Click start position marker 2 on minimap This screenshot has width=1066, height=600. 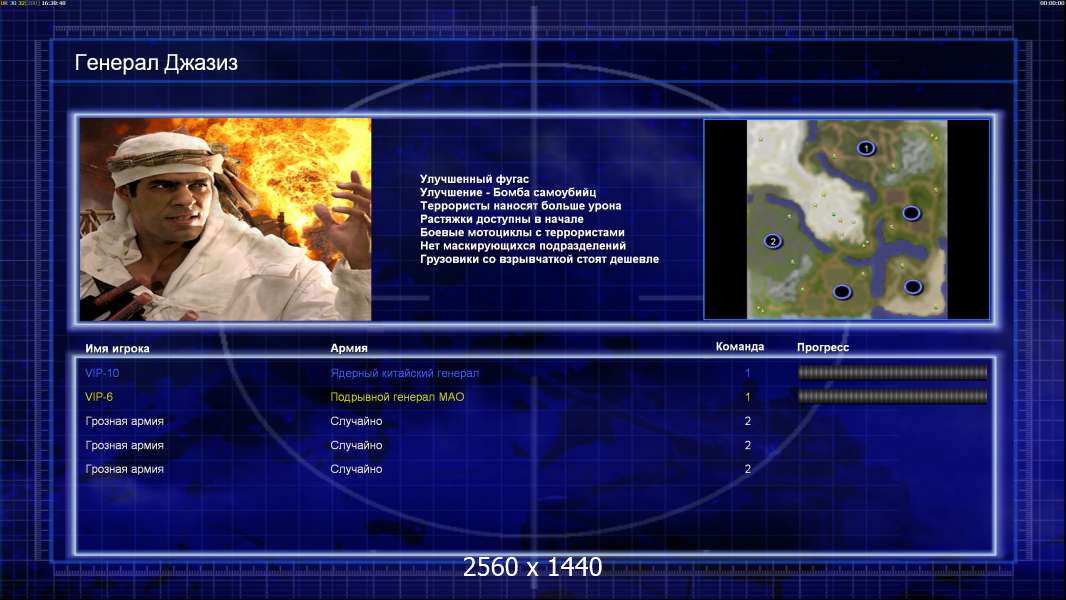point(772,241)
